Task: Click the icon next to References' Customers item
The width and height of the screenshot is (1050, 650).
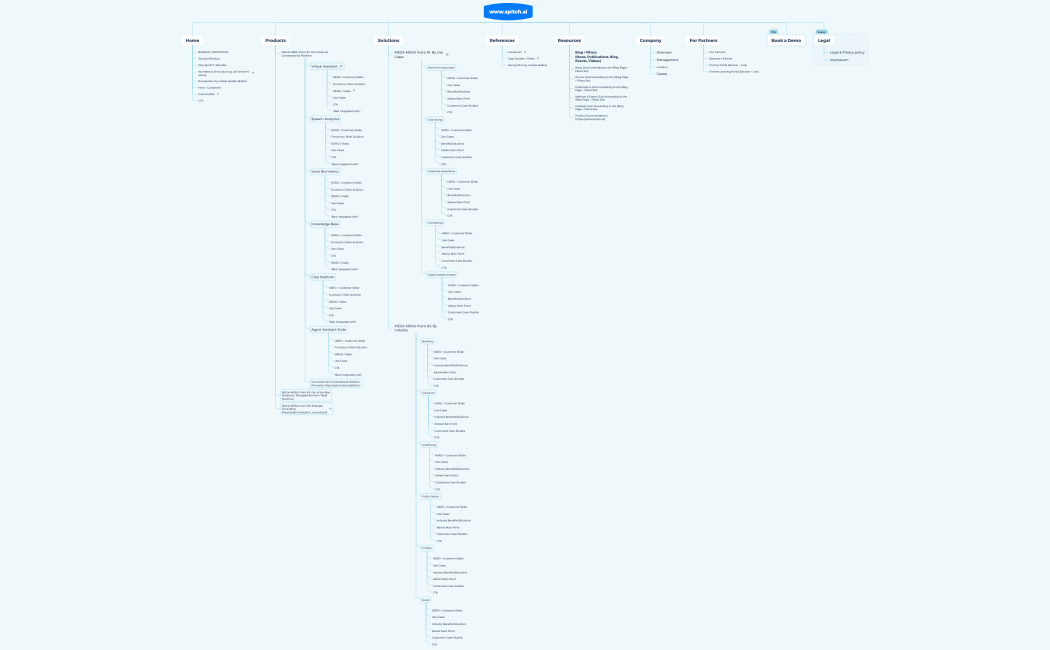Action: click(525, 52)
